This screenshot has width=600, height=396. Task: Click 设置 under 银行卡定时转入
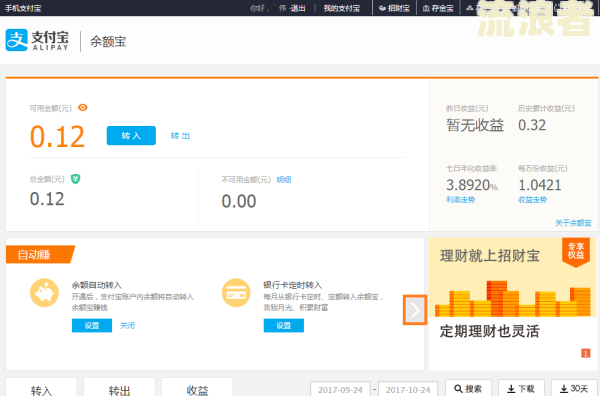(x=284, y=326)
